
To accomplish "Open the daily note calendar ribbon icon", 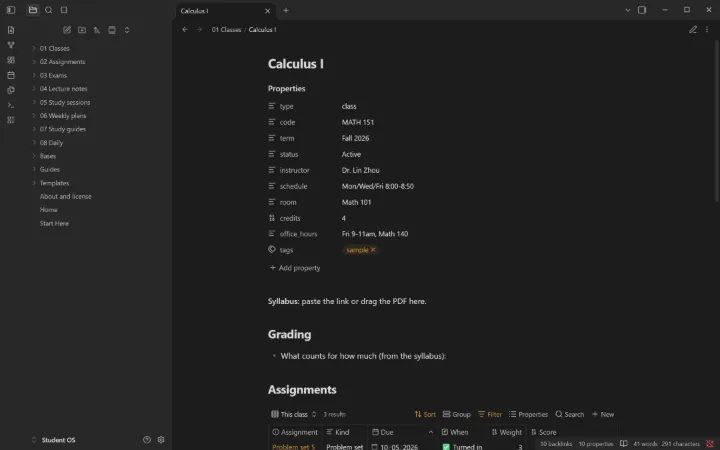I will tap(11, 75).
